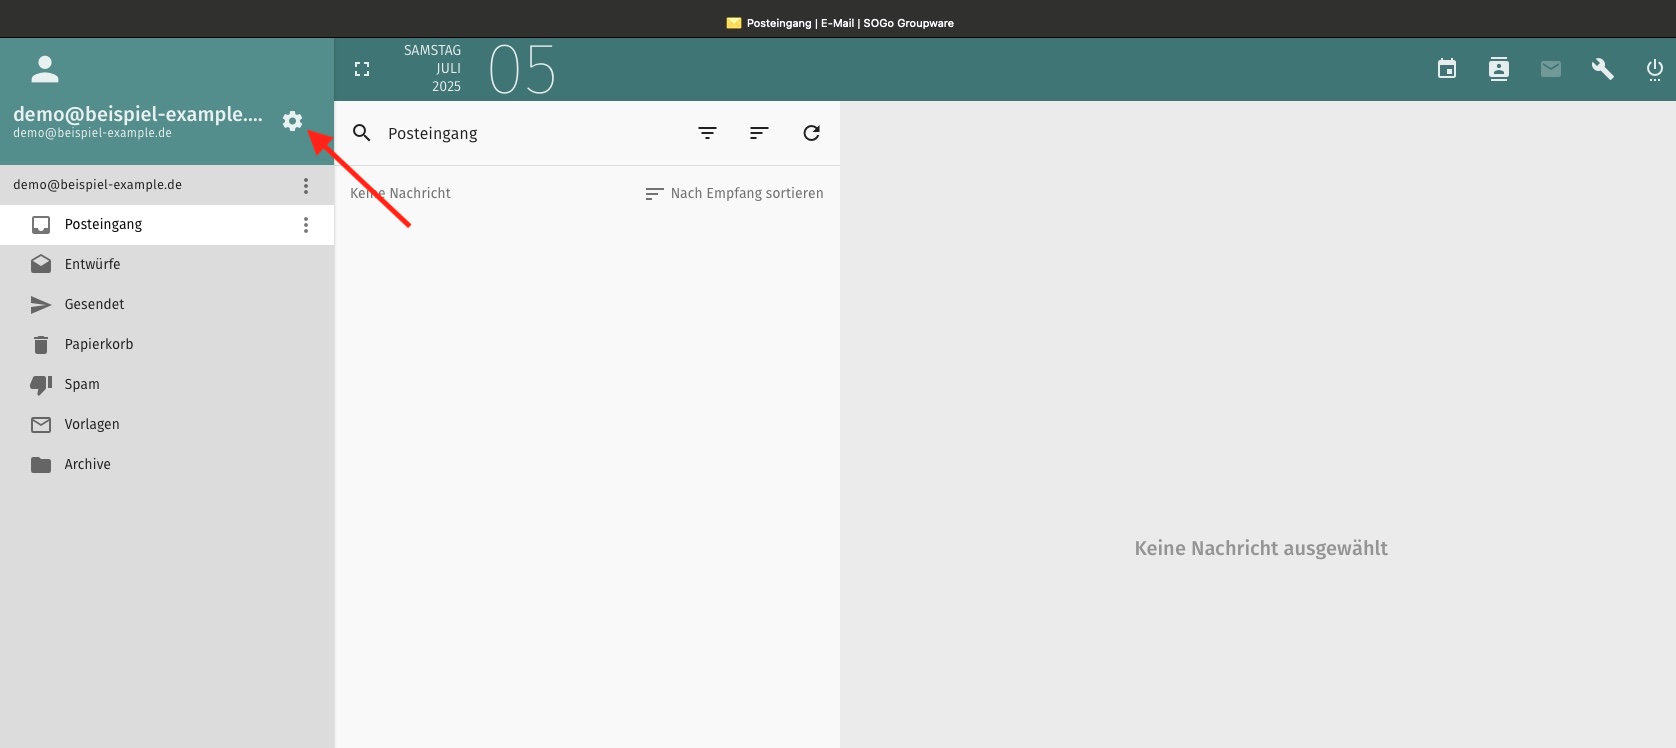
Task: Toggle fullscreen expand icon
Action: [362, 69]
